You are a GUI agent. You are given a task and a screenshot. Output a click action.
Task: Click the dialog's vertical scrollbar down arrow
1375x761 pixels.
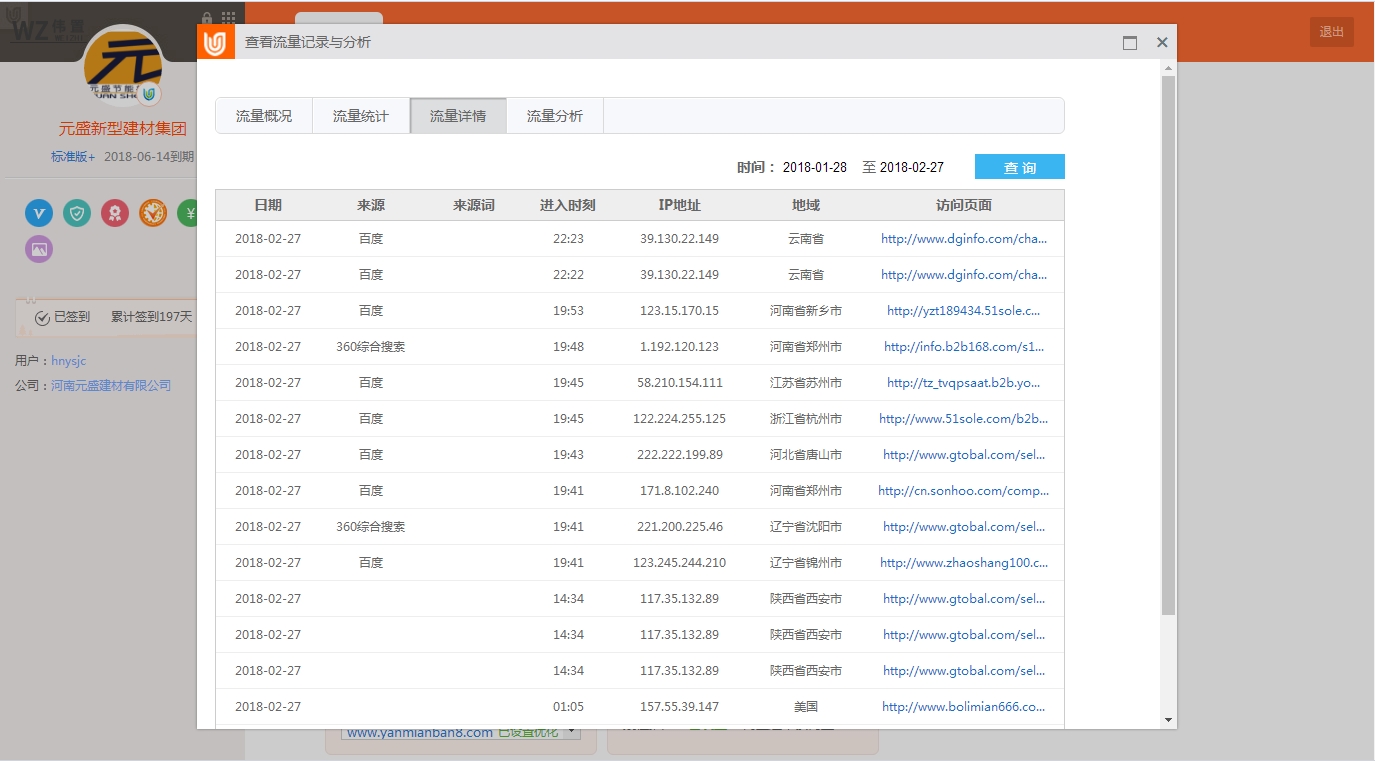pyautogui.click(x=1168, y=720)
